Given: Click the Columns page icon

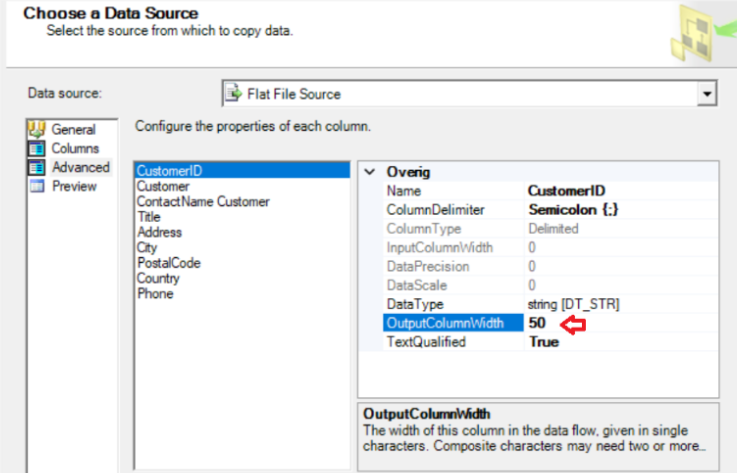Looking at the screenshot, I should point(37,149).
